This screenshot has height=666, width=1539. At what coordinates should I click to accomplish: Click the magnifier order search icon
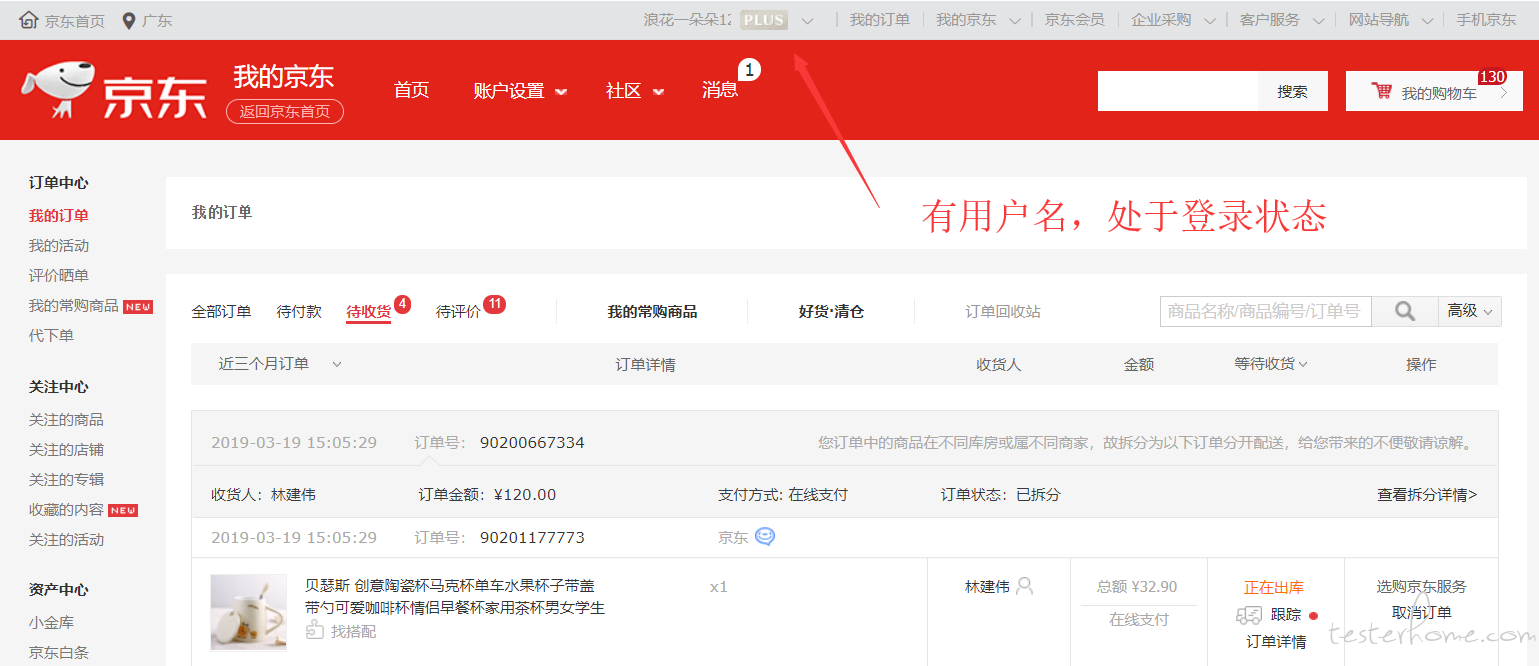(x=1405, y=311)
